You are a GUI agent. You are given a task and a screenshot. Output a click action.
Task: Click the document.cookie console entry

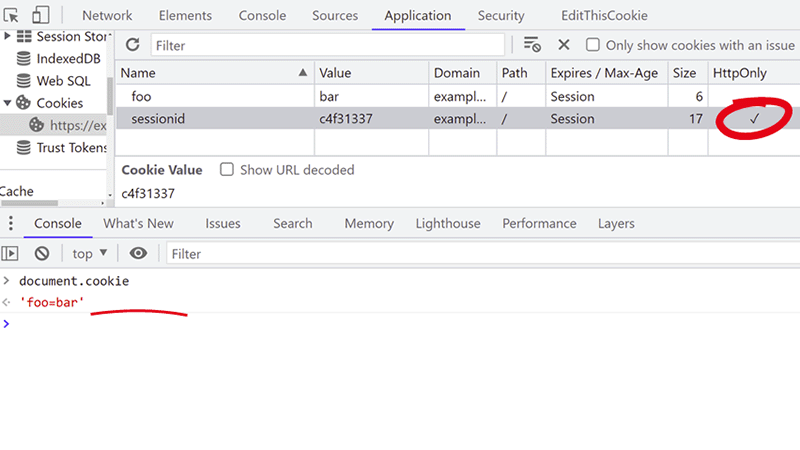(74, 281)
